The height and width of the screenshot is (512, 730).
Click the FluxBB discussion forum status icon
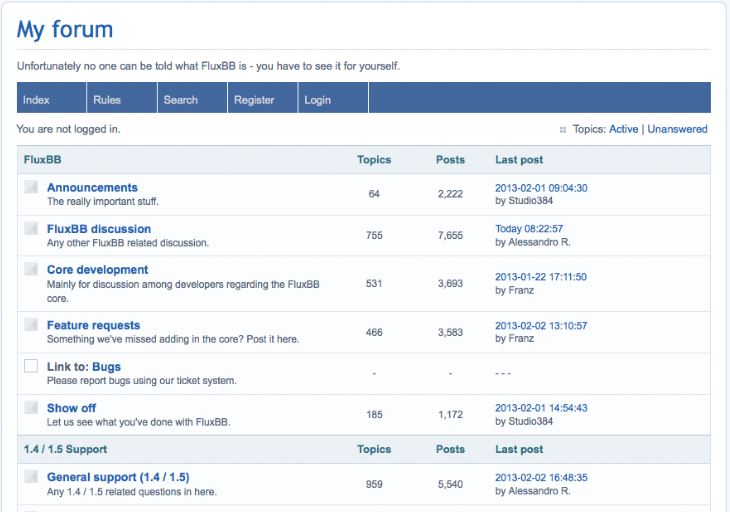(31, 228)
